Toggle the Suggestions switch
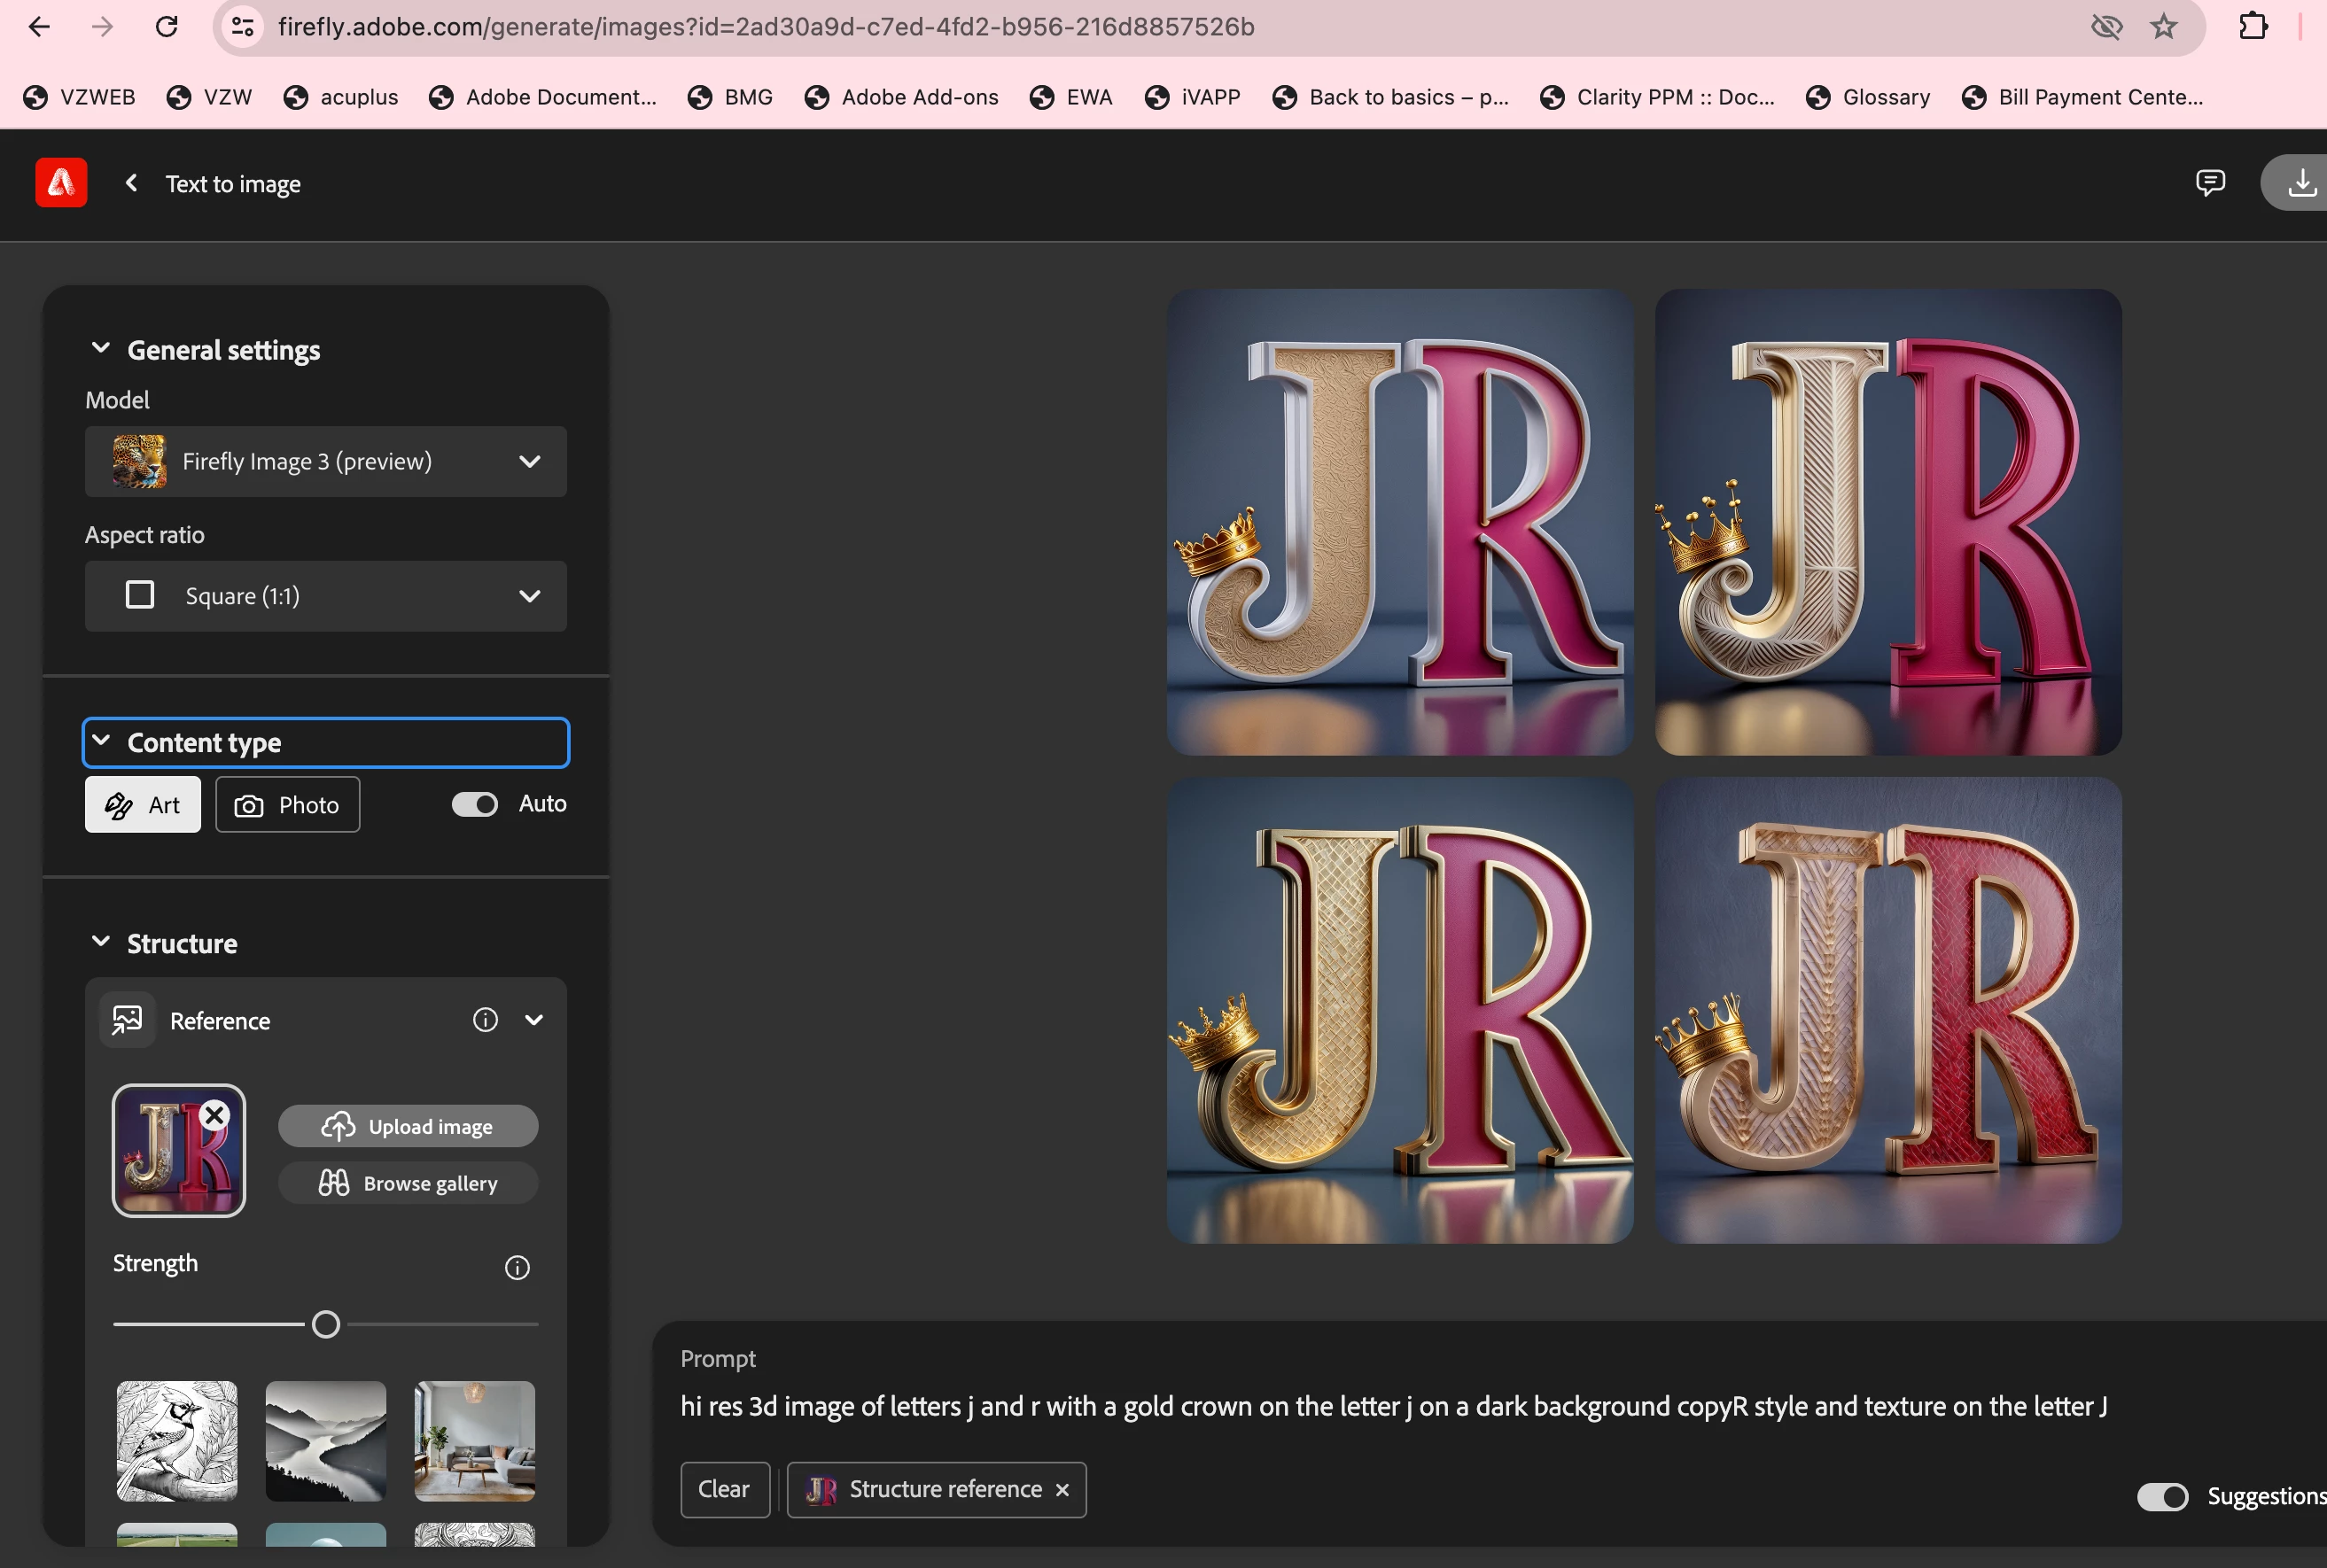2327x1568 pixels. click(x=2162, y=1496)
